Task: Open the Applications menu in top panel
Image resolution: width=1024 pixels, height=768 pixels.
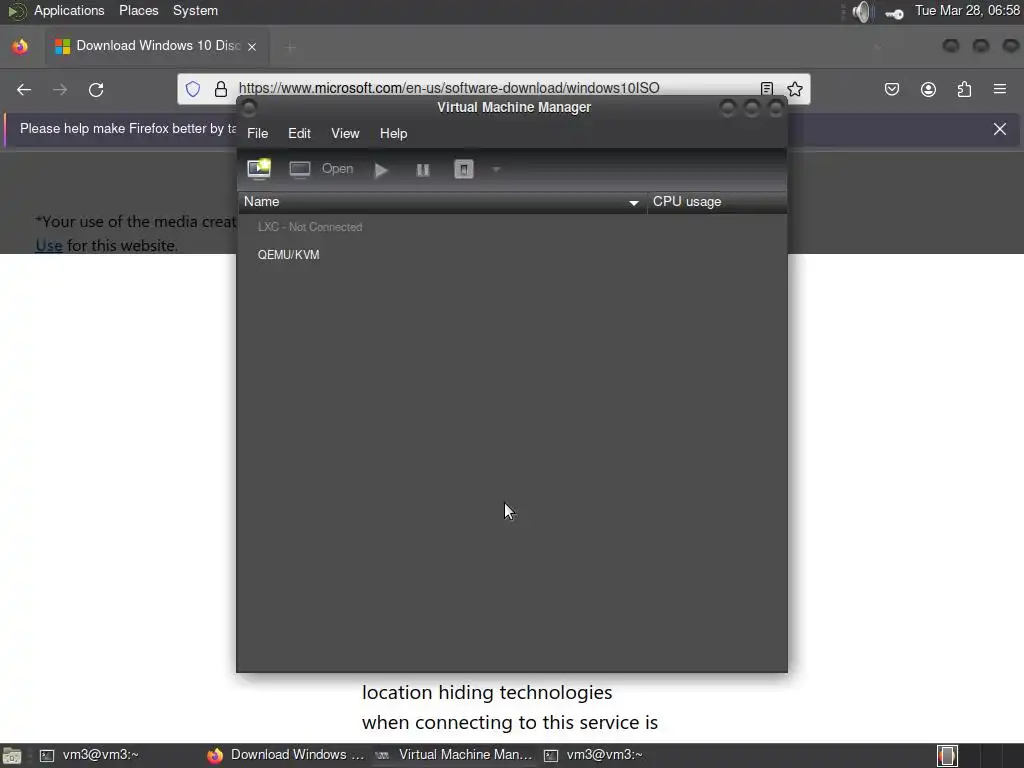Action: (69, 10)
